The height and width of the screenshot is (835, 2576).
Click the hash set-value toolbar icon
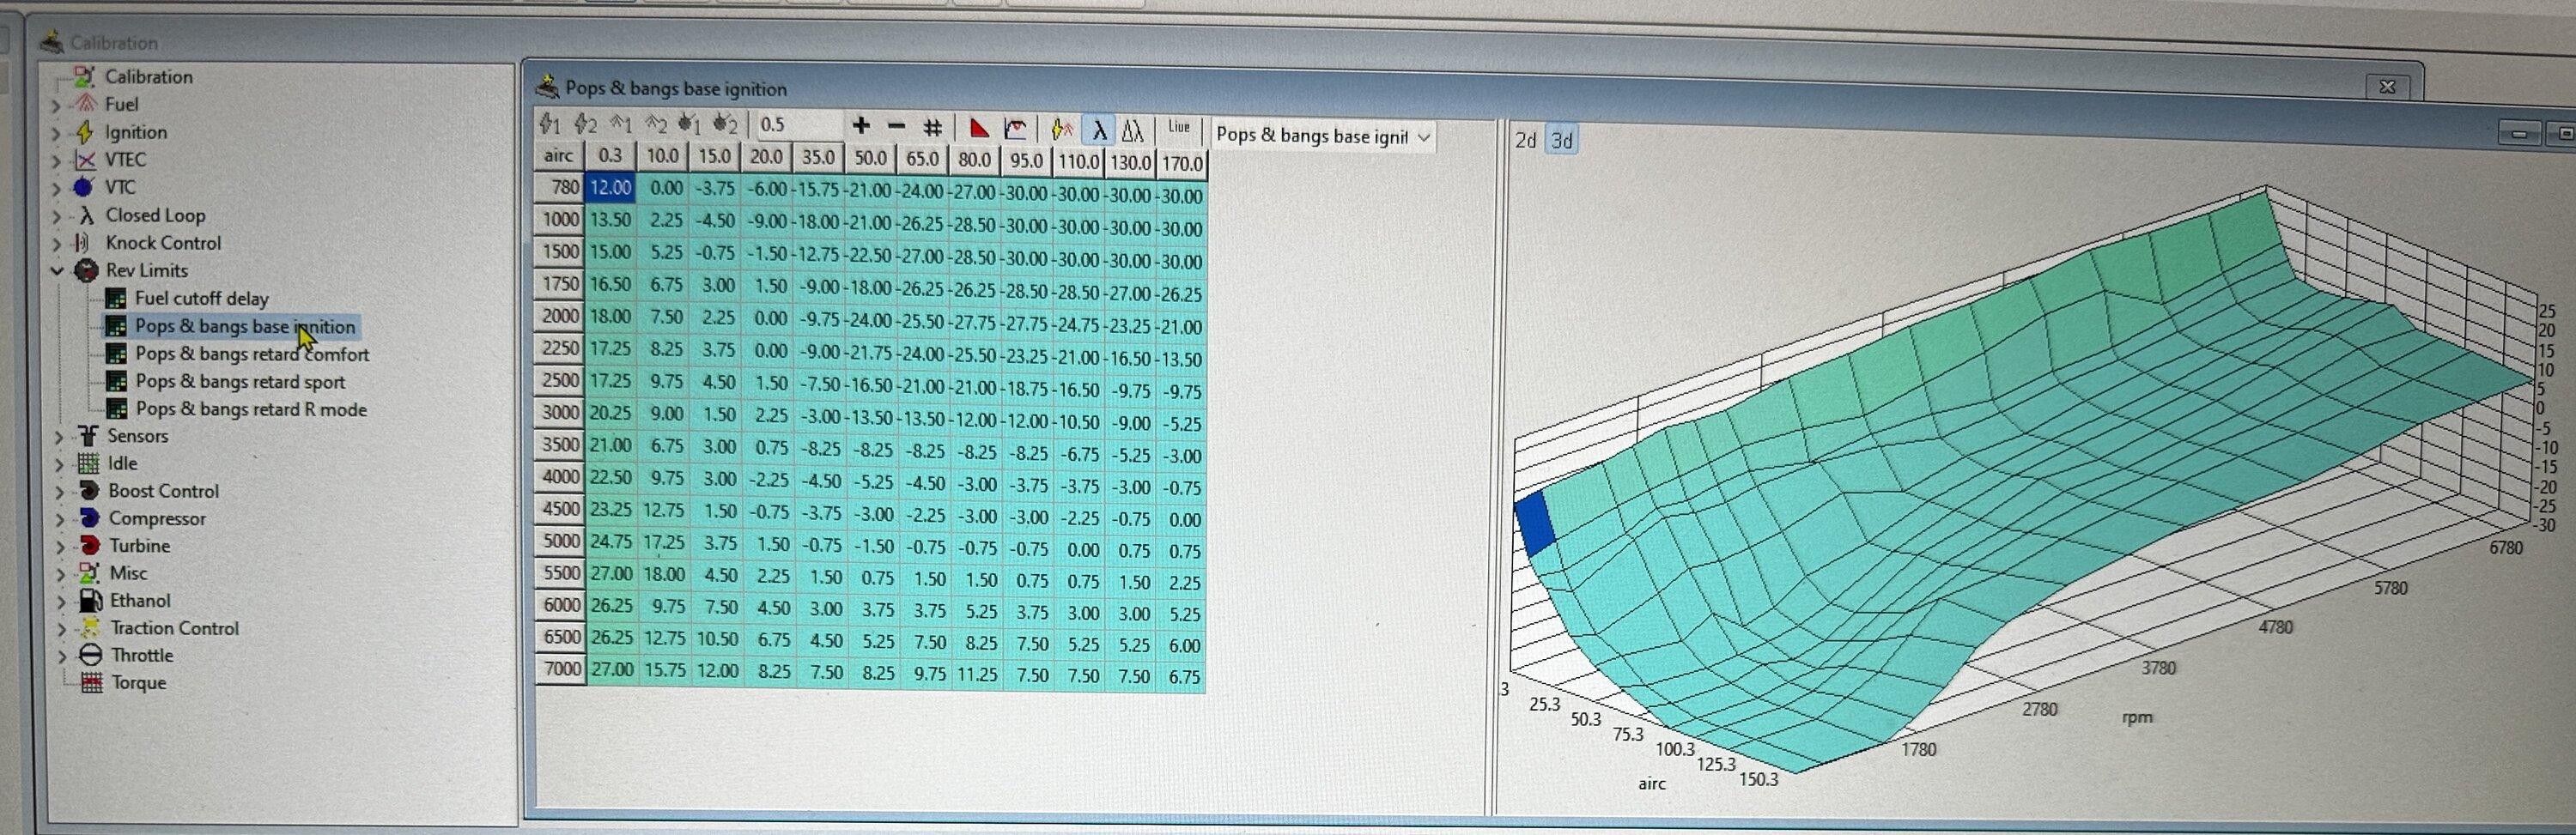(932, 127)
